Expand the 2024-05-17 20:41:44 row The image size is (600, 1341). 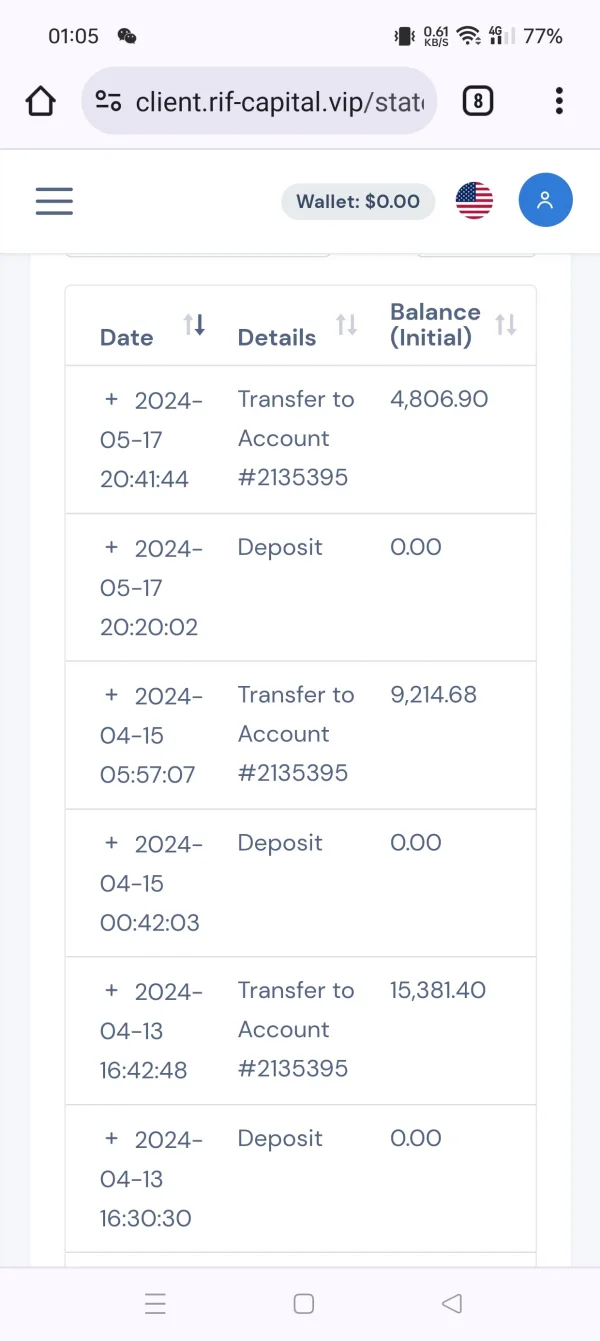tap(112, 400)
